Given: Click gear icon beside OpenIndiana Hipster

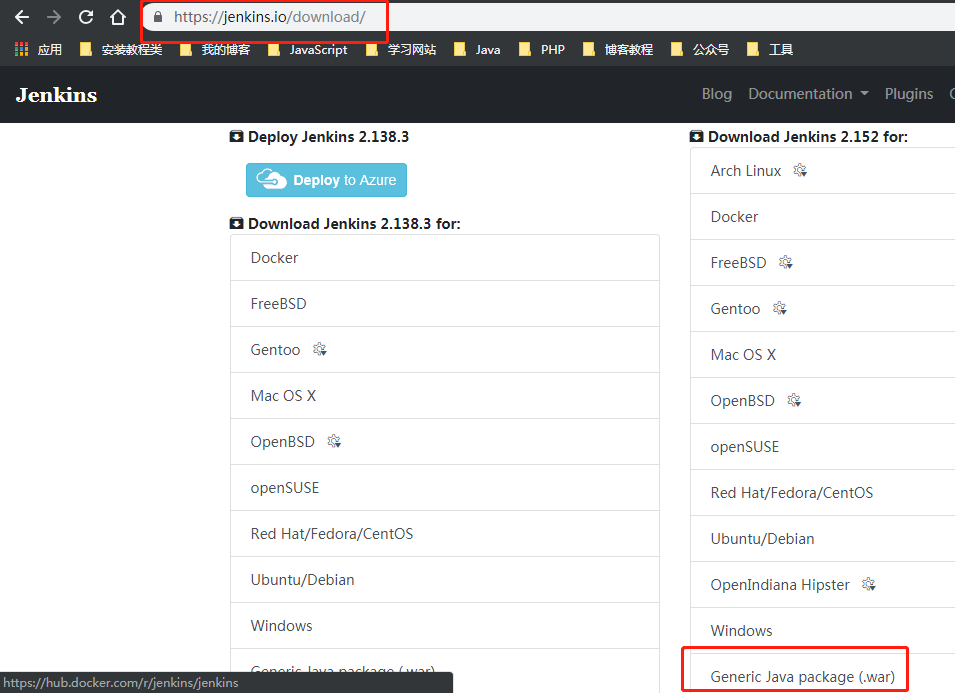Looking at the screenshot, I should [869, 585].
